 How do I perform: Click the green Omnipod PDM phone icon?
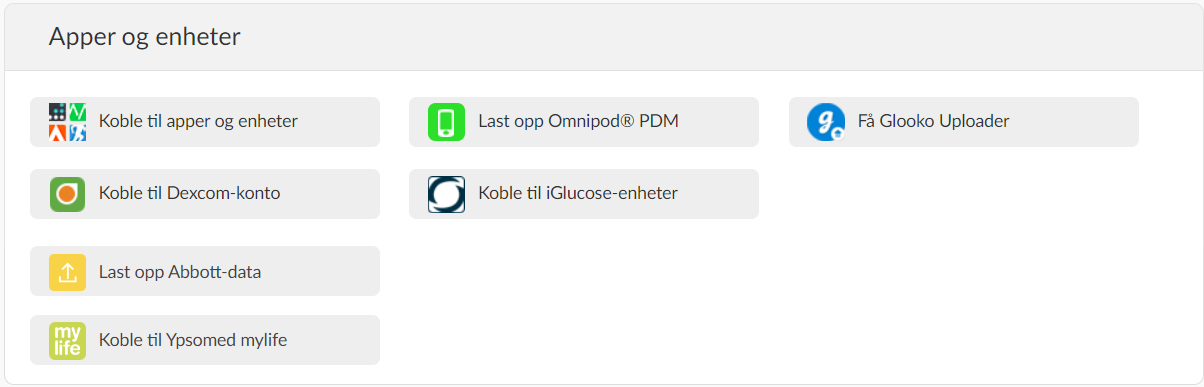click(447, 122)
